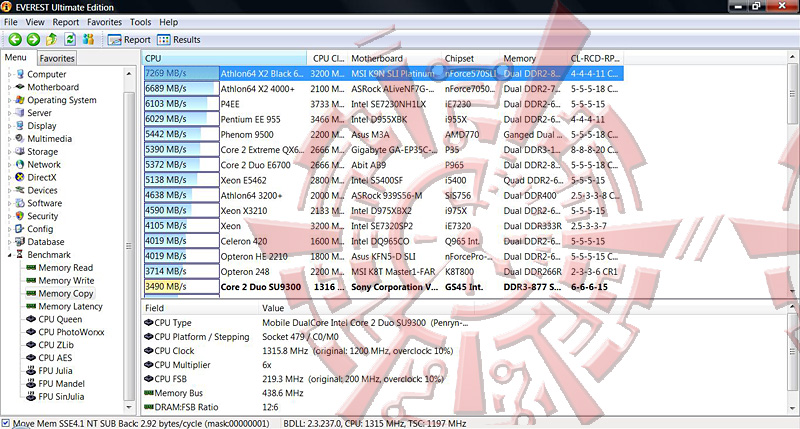The width and height of the screenshot is (800, 429).
Task: Sort by the Chipset column header
Action: (471, 58)
